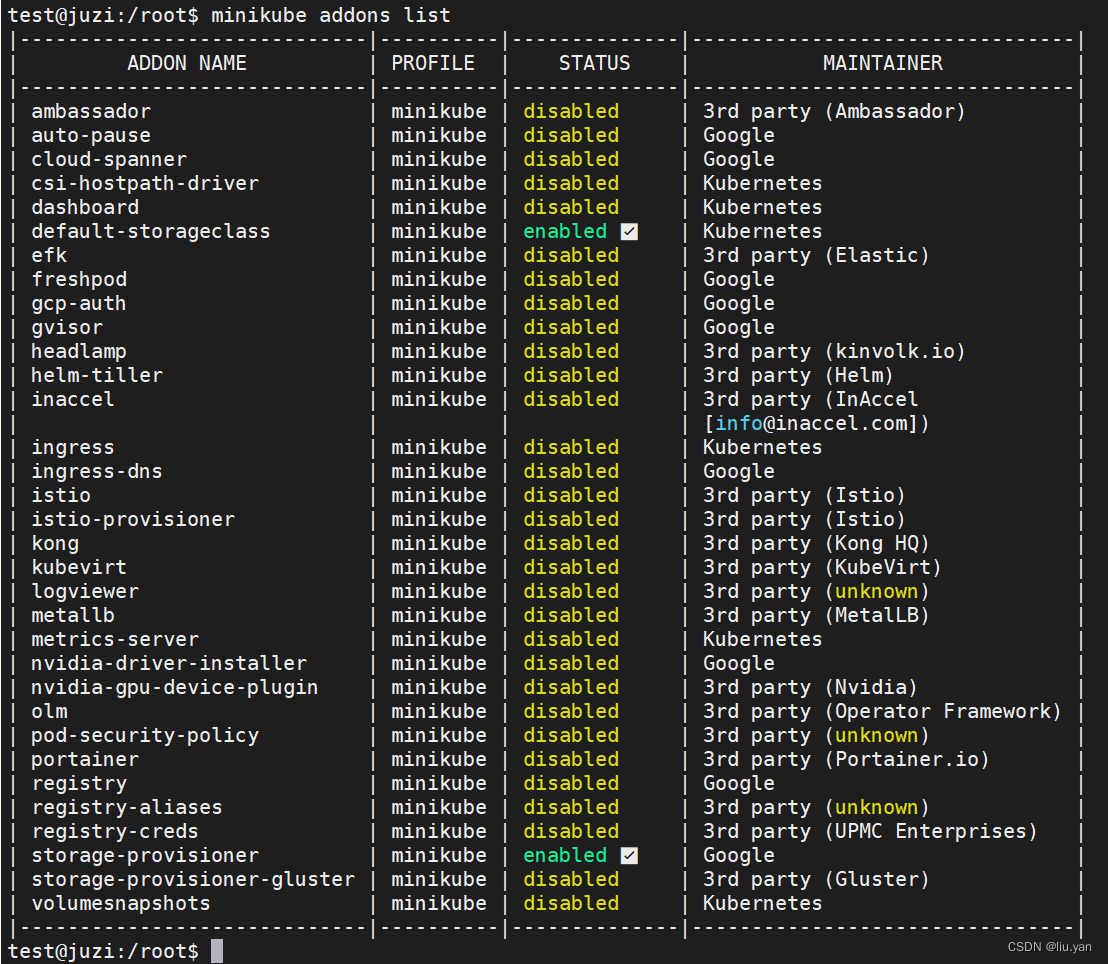Click the ADDON NAME column header
The height and width of the screenshot is (964, 1108).
(187, 63)
